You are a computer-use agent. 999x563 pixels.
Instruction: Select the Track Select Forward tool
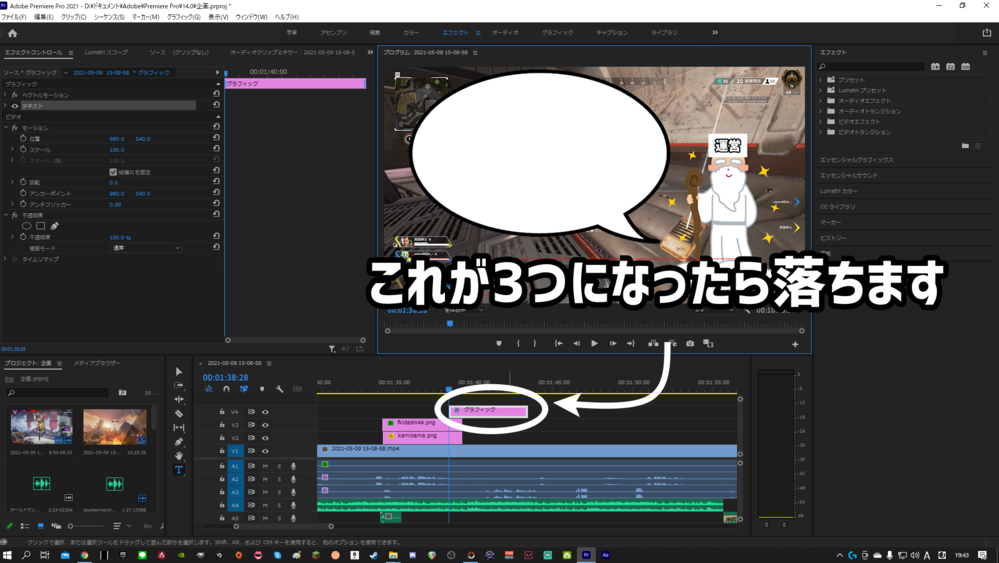tap(179, 385)
